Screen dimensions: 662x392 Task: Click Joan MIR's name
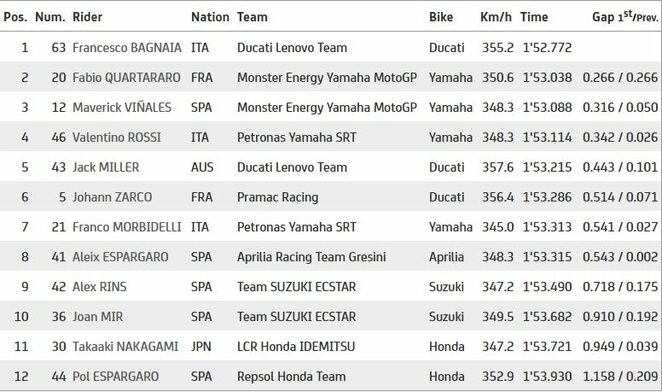(x=98, y=317)
